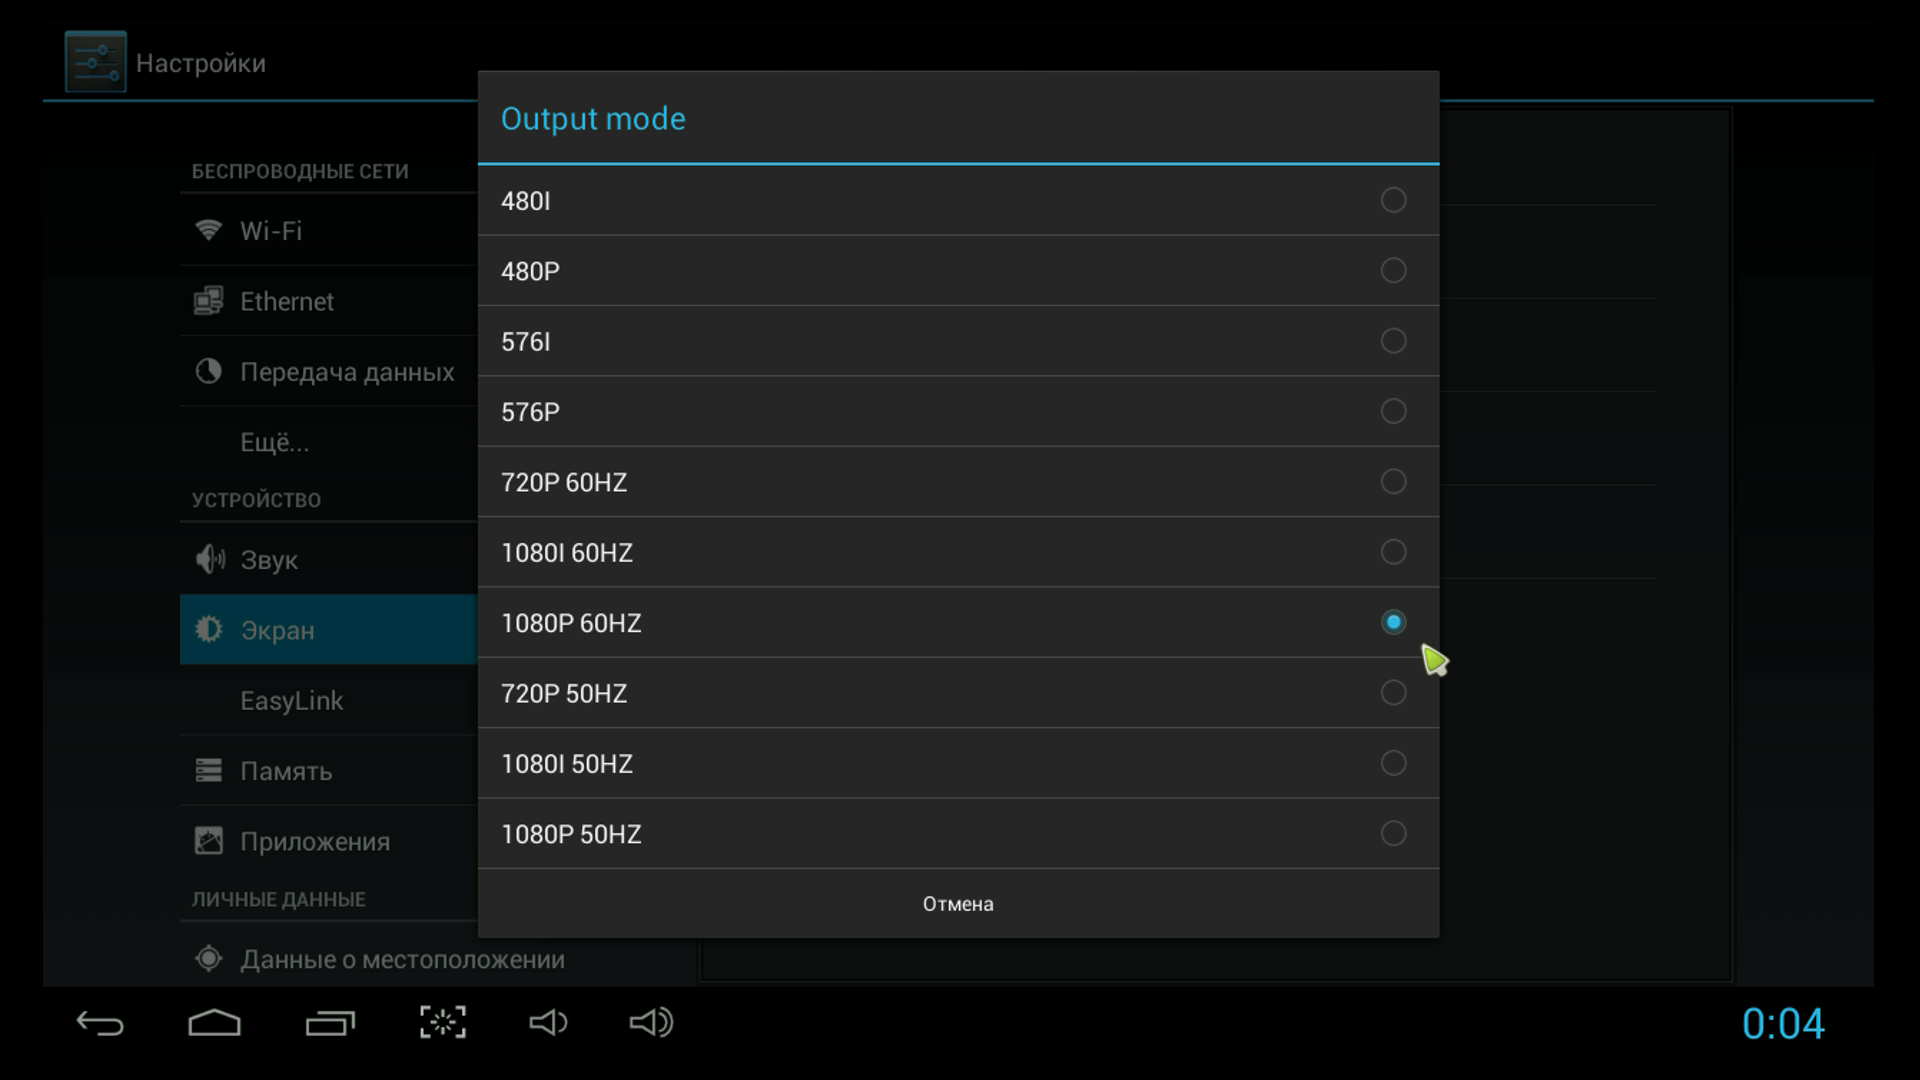Open the Ещё... more link
This screenshot has height=1080, width=1920.
274,442
